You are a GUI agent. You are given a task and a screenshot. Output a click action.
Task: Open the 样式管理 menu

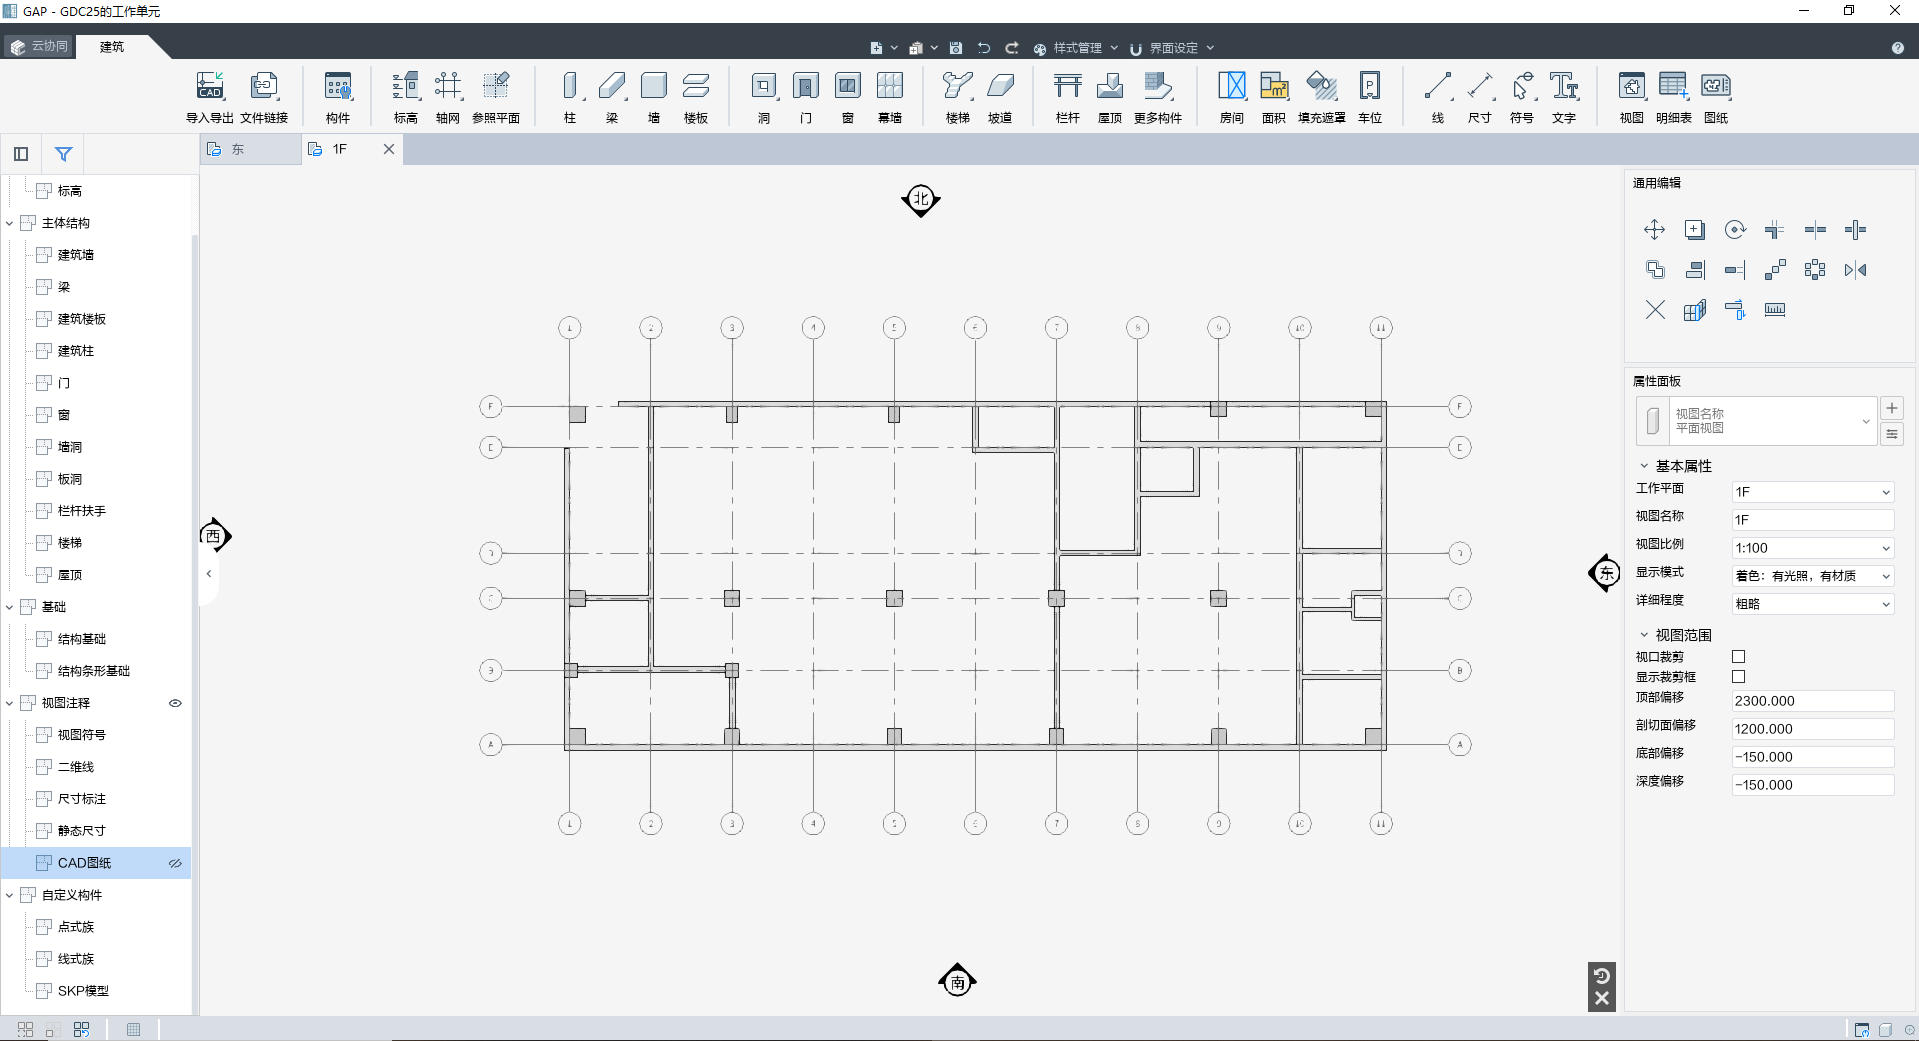click(1076, 48)
